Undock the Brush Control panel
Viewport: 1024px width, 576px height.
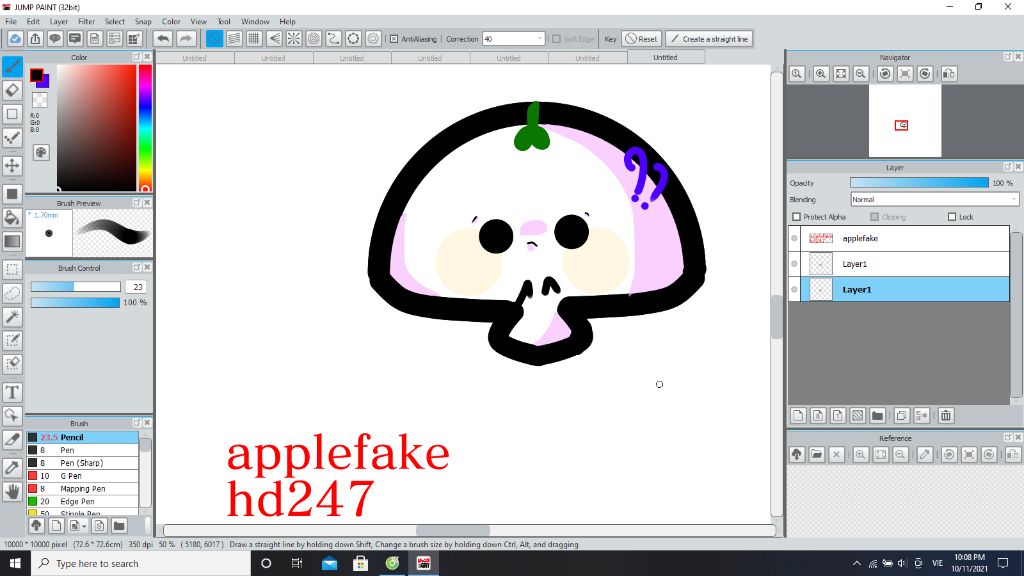(x=136, y=268)
